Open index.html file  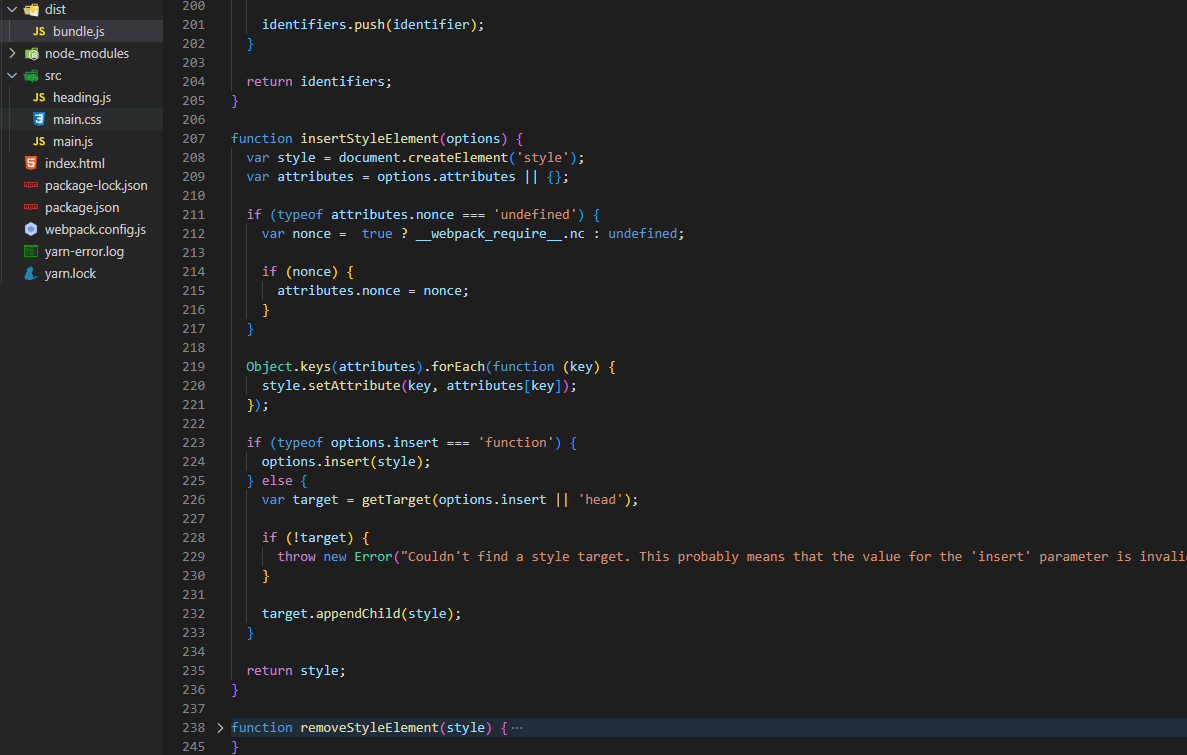tap(75, 164)
